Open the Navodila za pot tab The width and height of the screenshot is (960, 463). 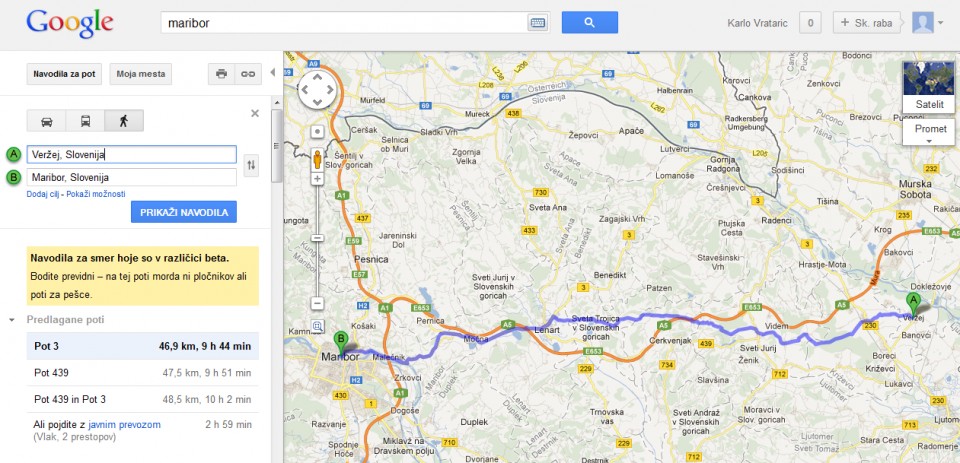(64, 74)
